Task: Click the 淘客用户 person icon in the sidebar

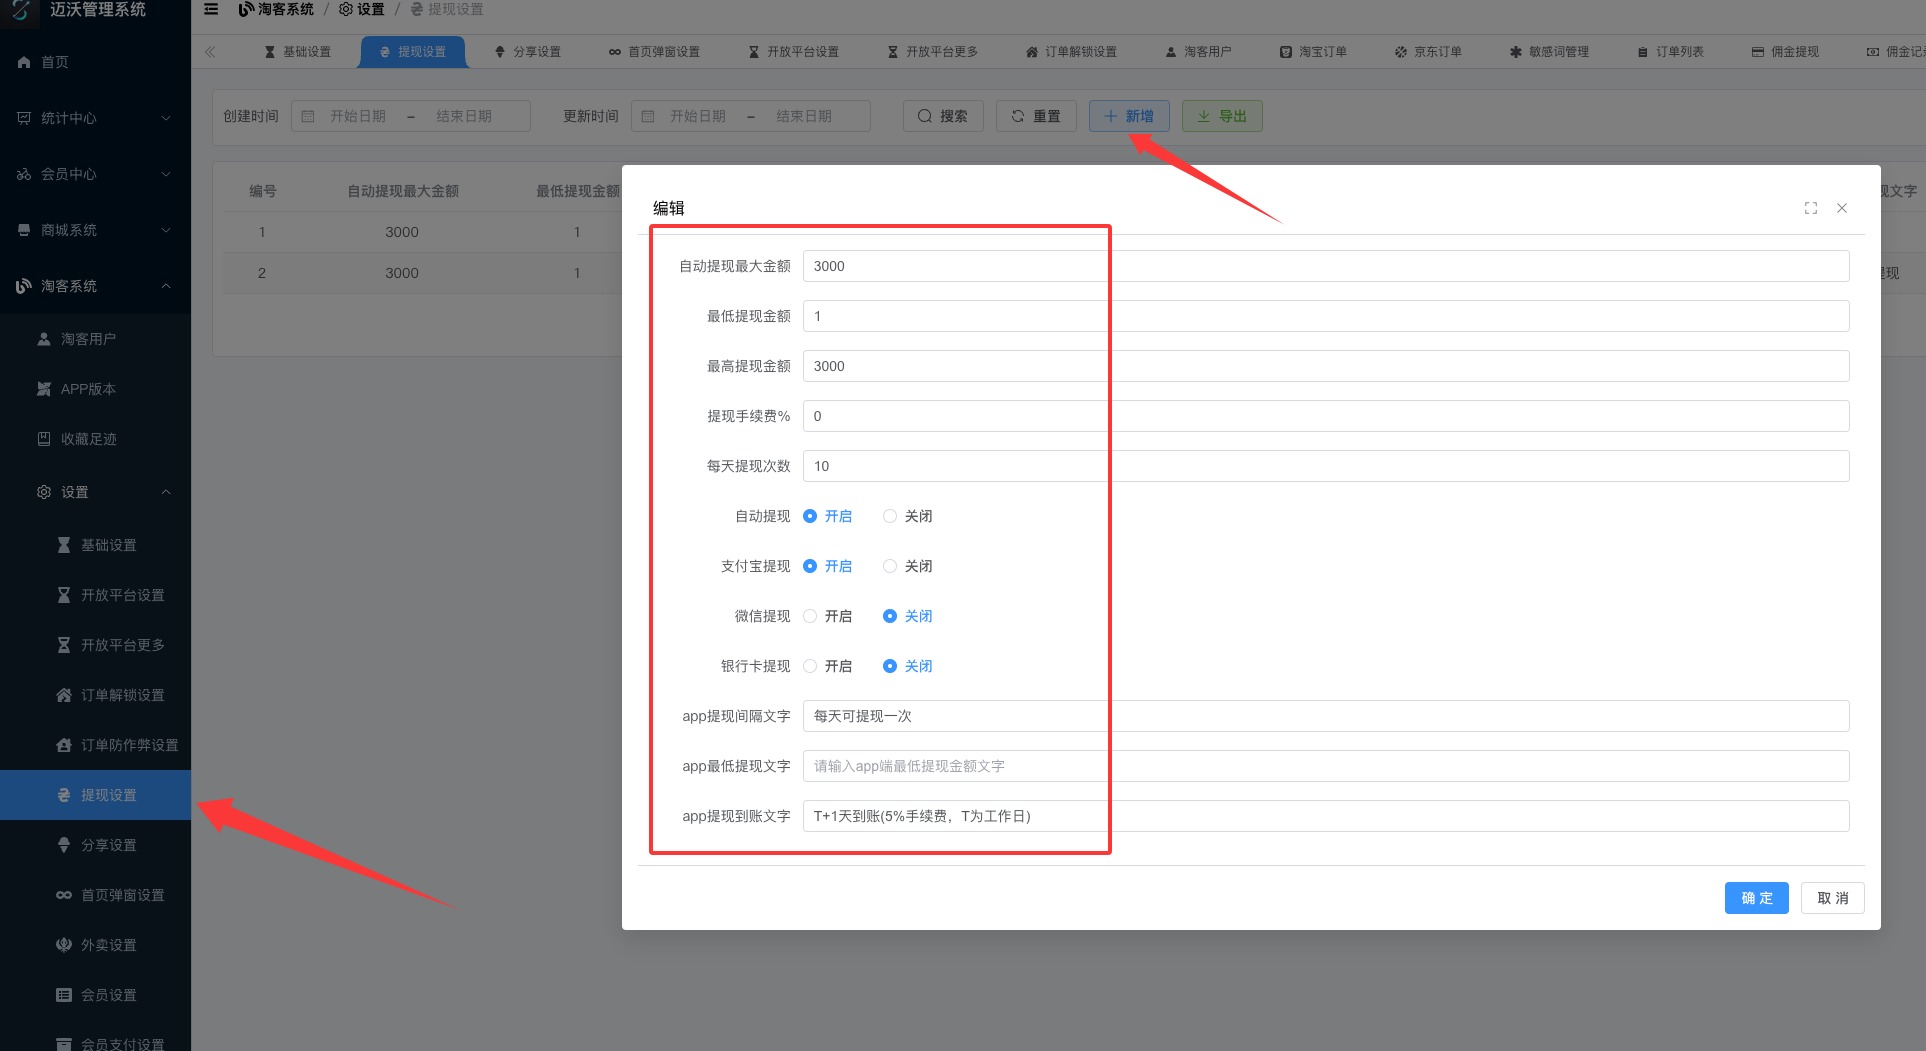Action: (44, 339)
